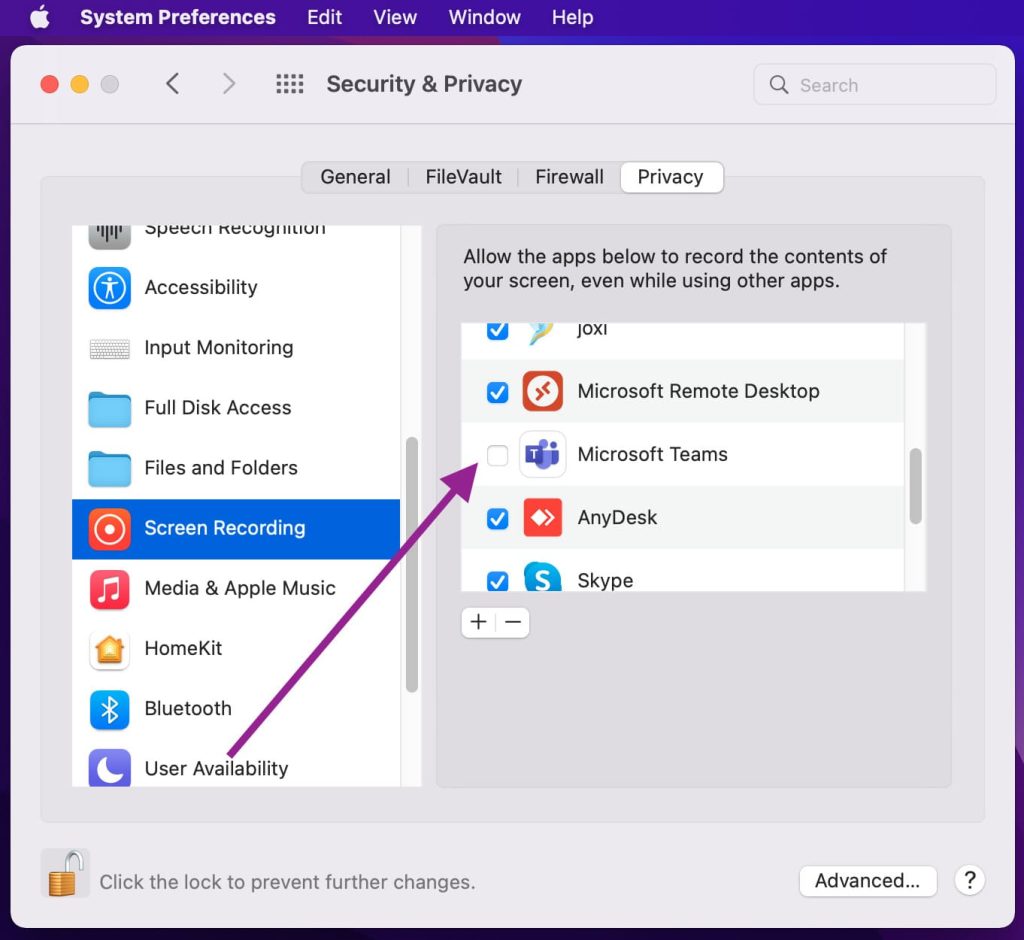The height and width of the screenshot is (940, 1024).
Task: Close the Security & Privacy window
Action: coord(50,84)
